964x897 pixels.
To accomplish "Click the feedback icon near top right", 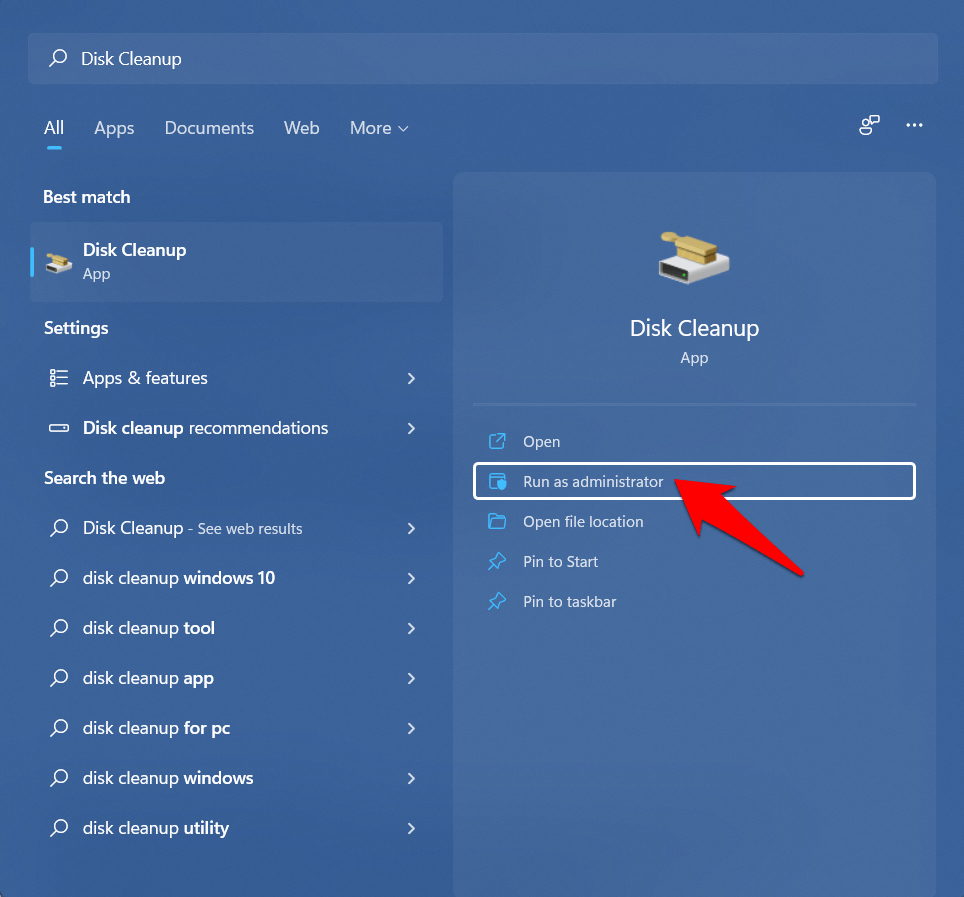I will [869, 126].
